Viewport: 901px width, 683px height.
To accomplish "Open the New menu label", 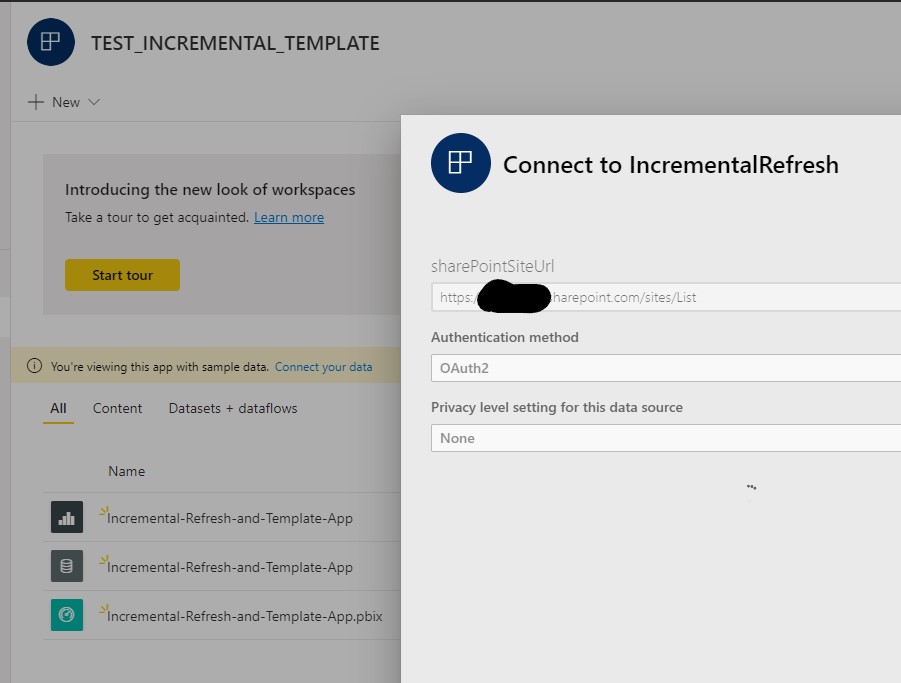I will coord(66,102).
